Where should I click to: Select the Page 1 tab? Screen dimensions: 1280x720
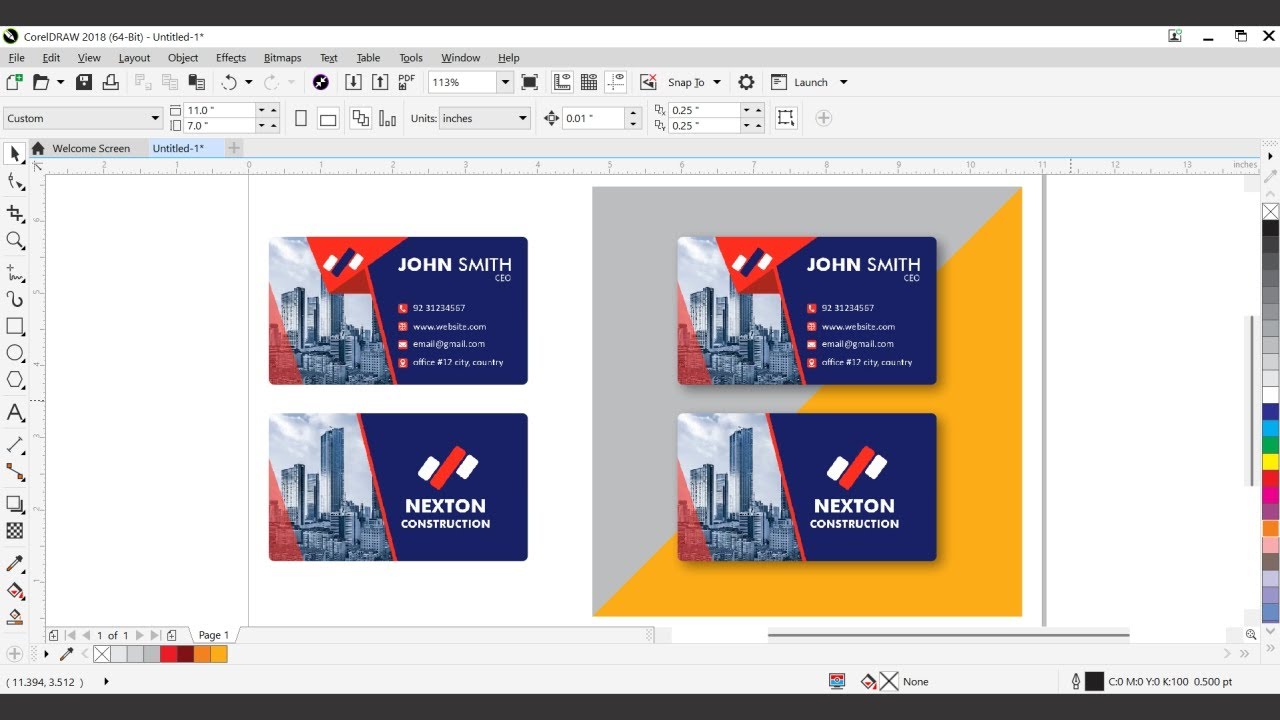tap(213, 635)
